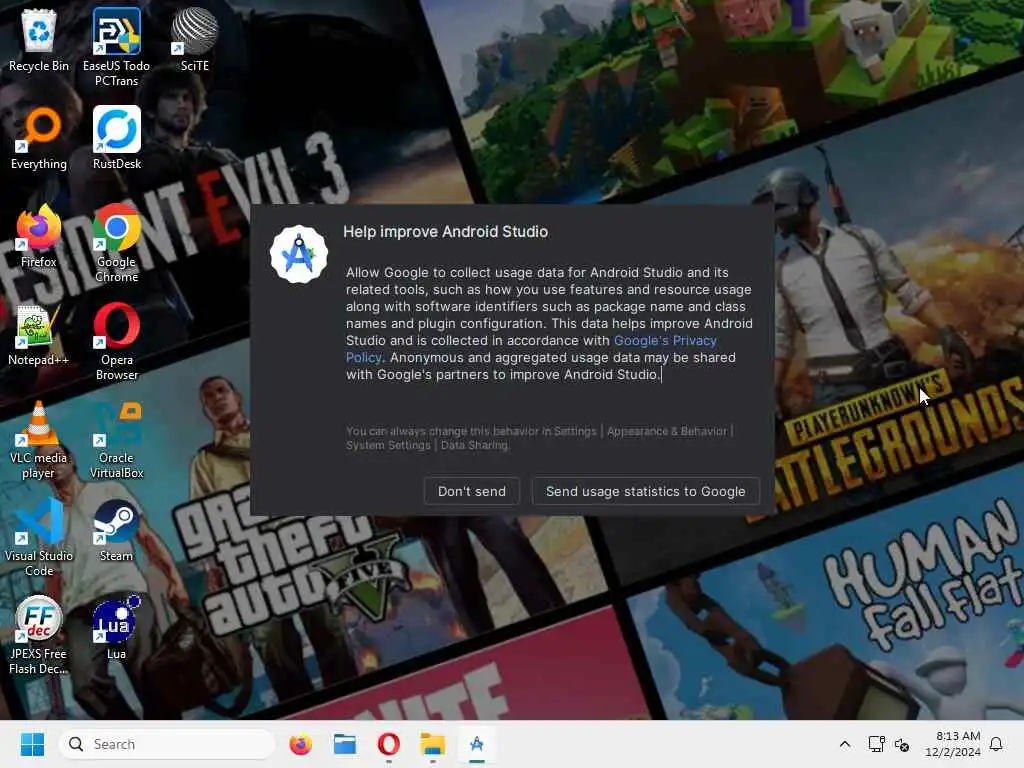Click the Help improve Android Studio title
The width and height of the screenshot is (1024, 768).
click(x=445, y=232)
